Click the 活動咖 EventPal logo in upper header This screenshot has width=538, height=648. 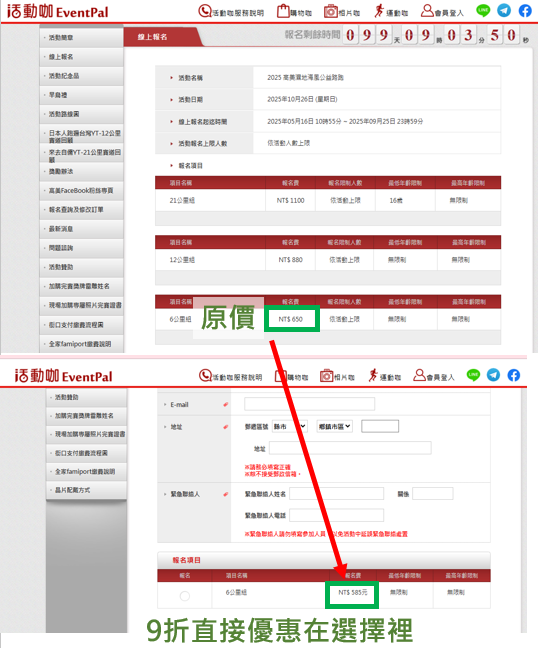click(x=58, y=11)
